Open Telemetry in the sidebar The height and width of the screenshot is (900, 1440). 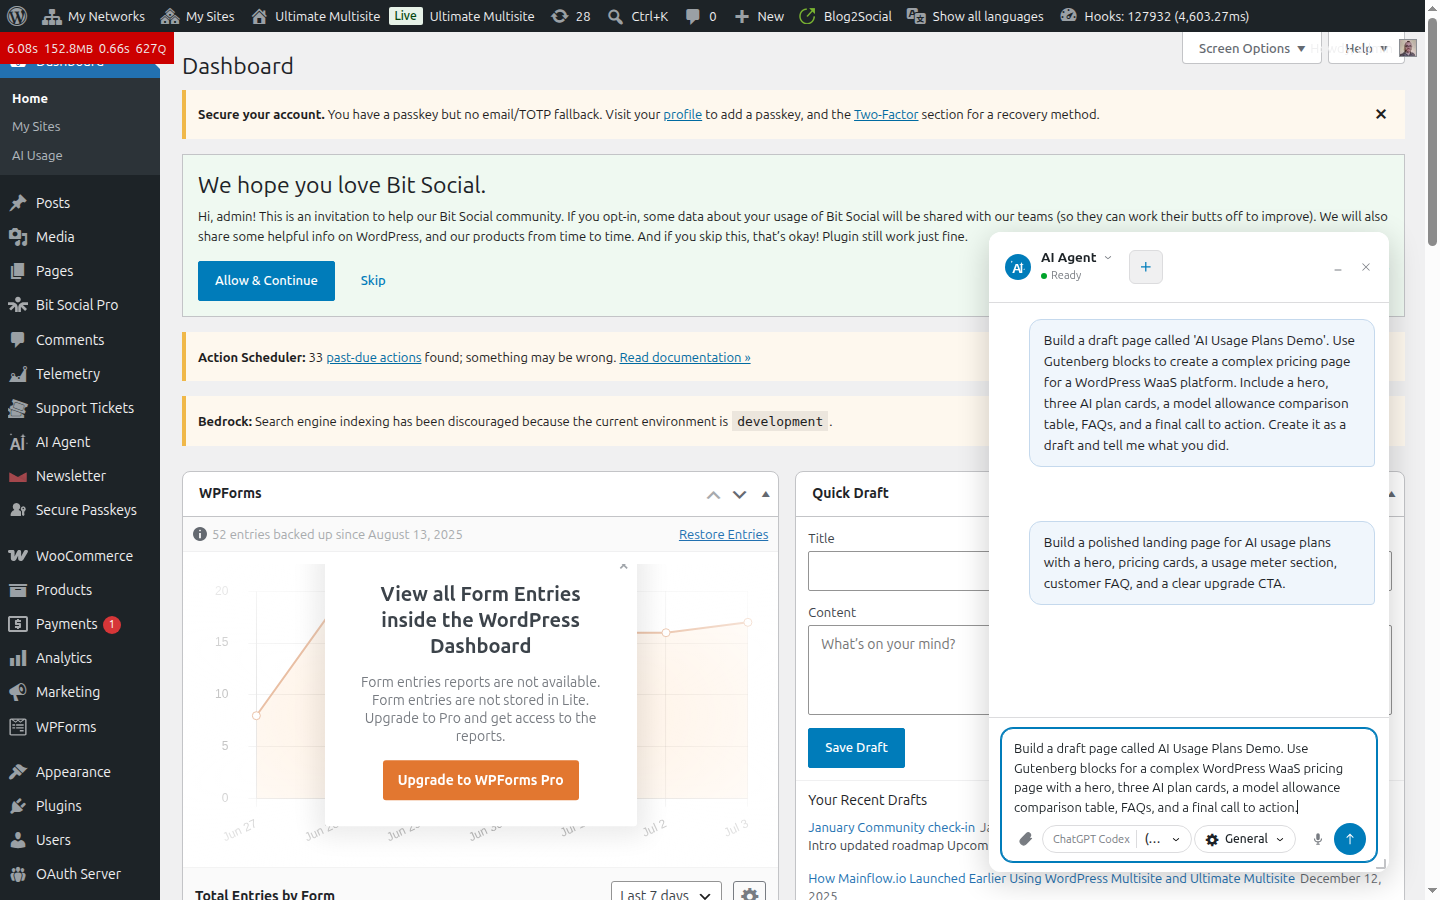(x=80, y=374)
